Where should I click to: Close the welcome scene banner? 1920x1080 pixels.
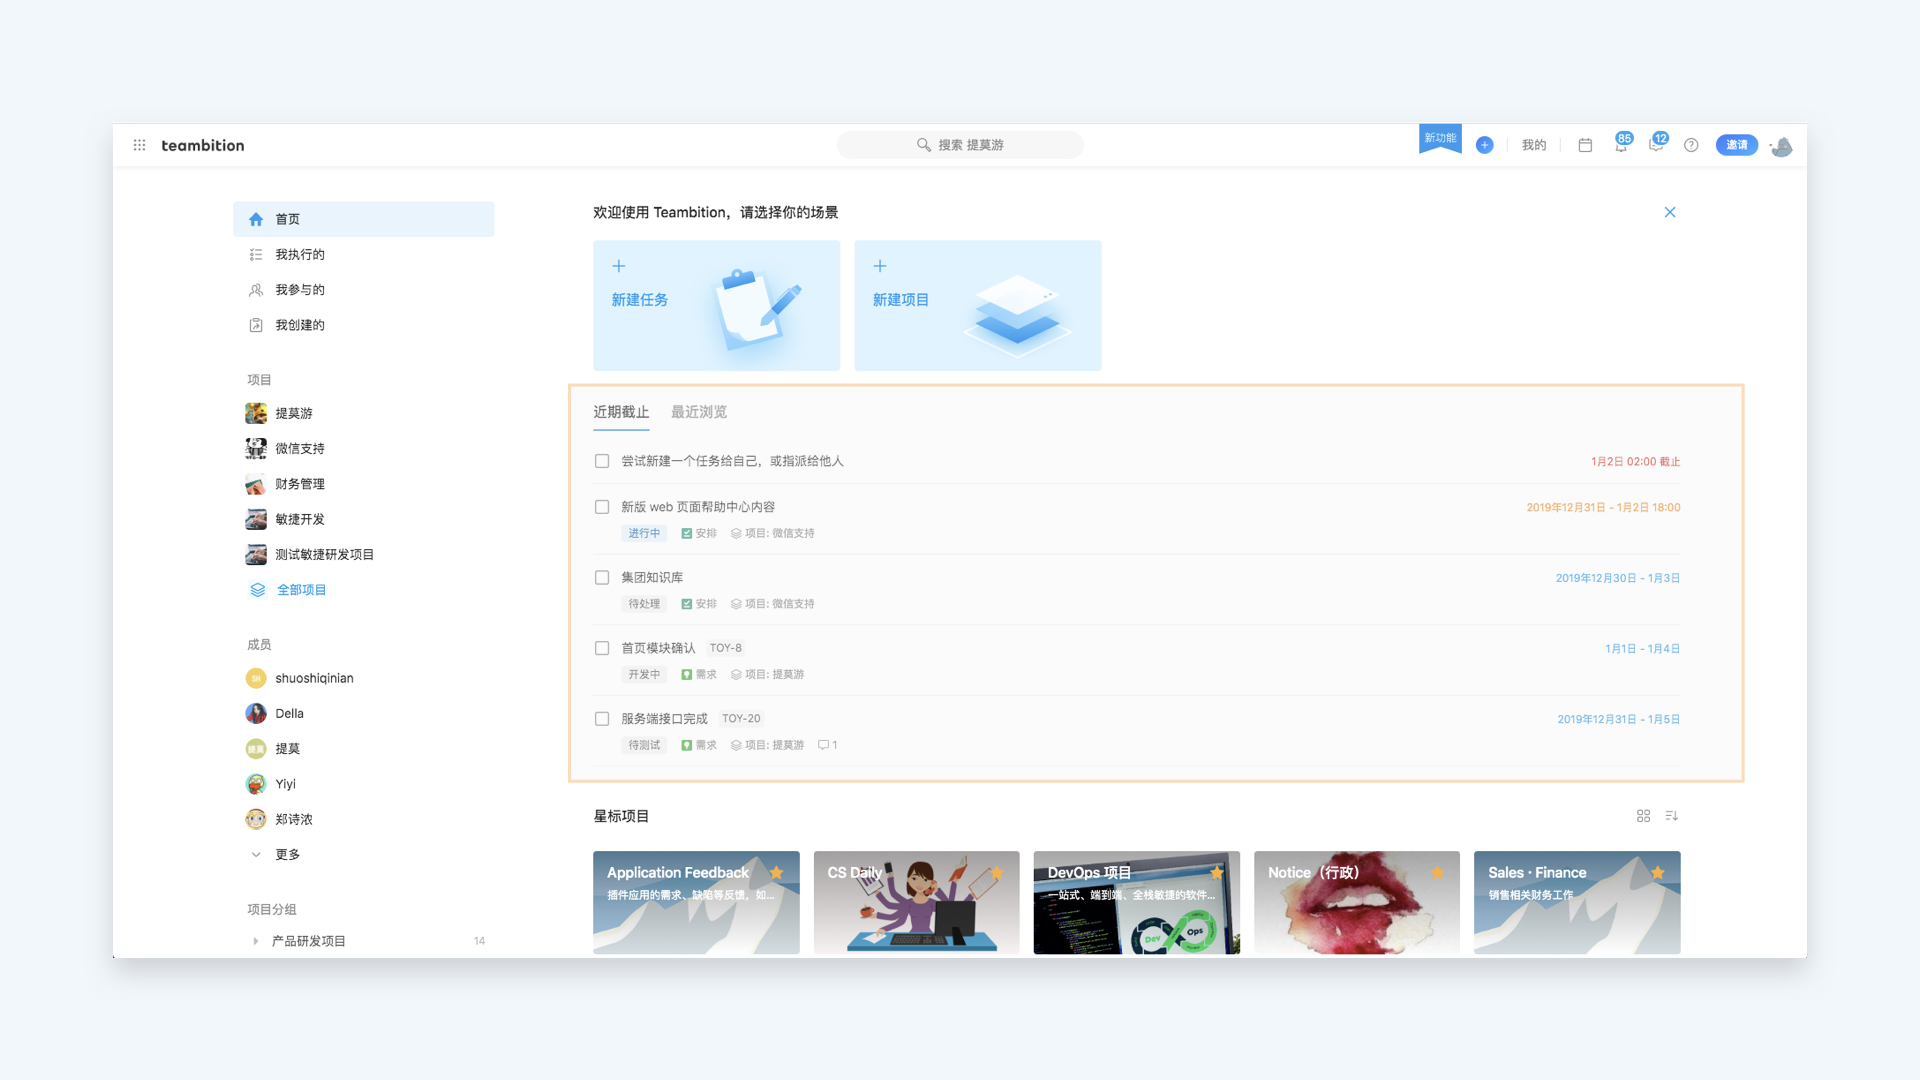click(x=1670, y=212)
